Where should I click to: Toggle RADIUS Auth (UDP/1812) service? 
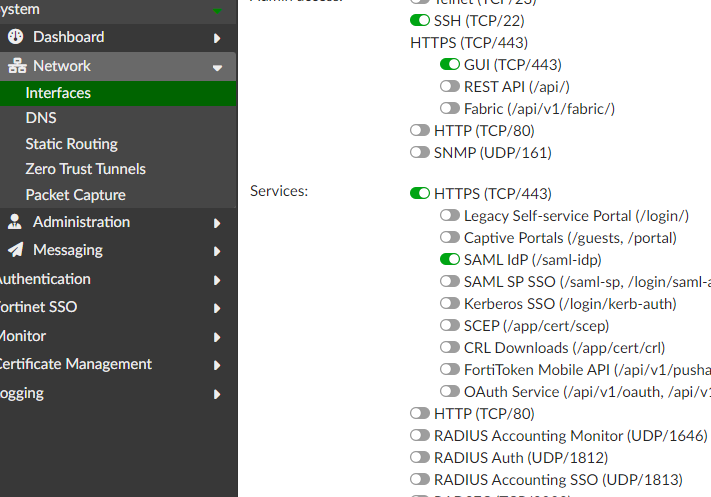pyautogui.click(x=420, y=457)
